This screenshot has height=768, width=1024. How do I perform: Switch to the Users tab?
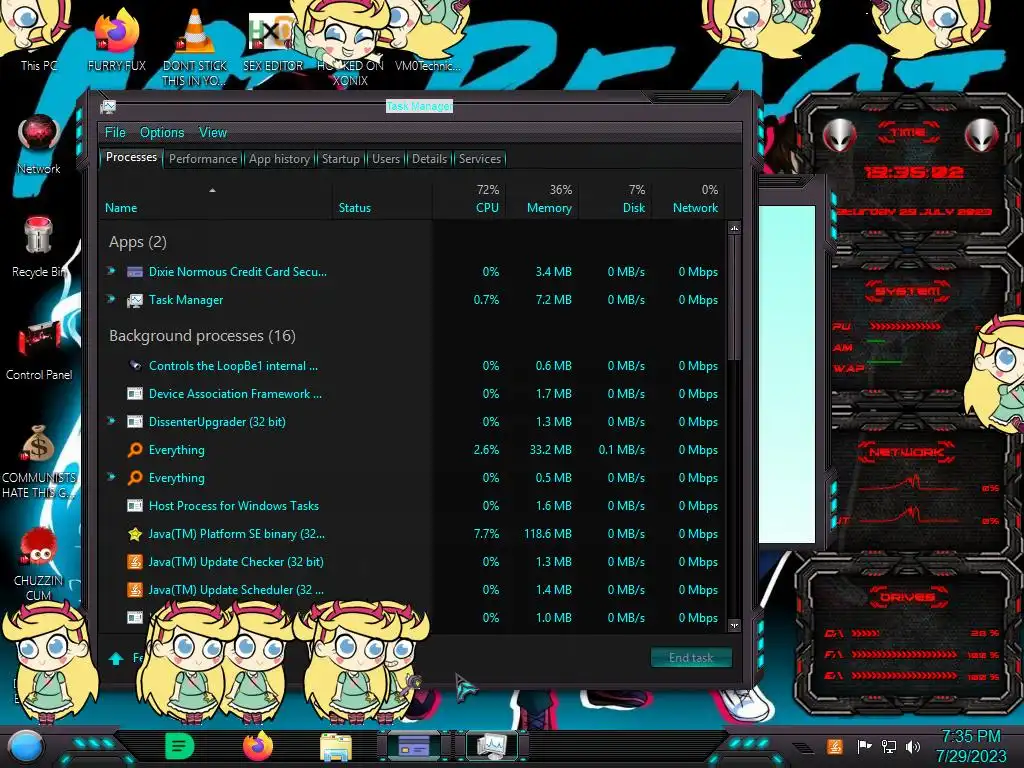[386, 159]
